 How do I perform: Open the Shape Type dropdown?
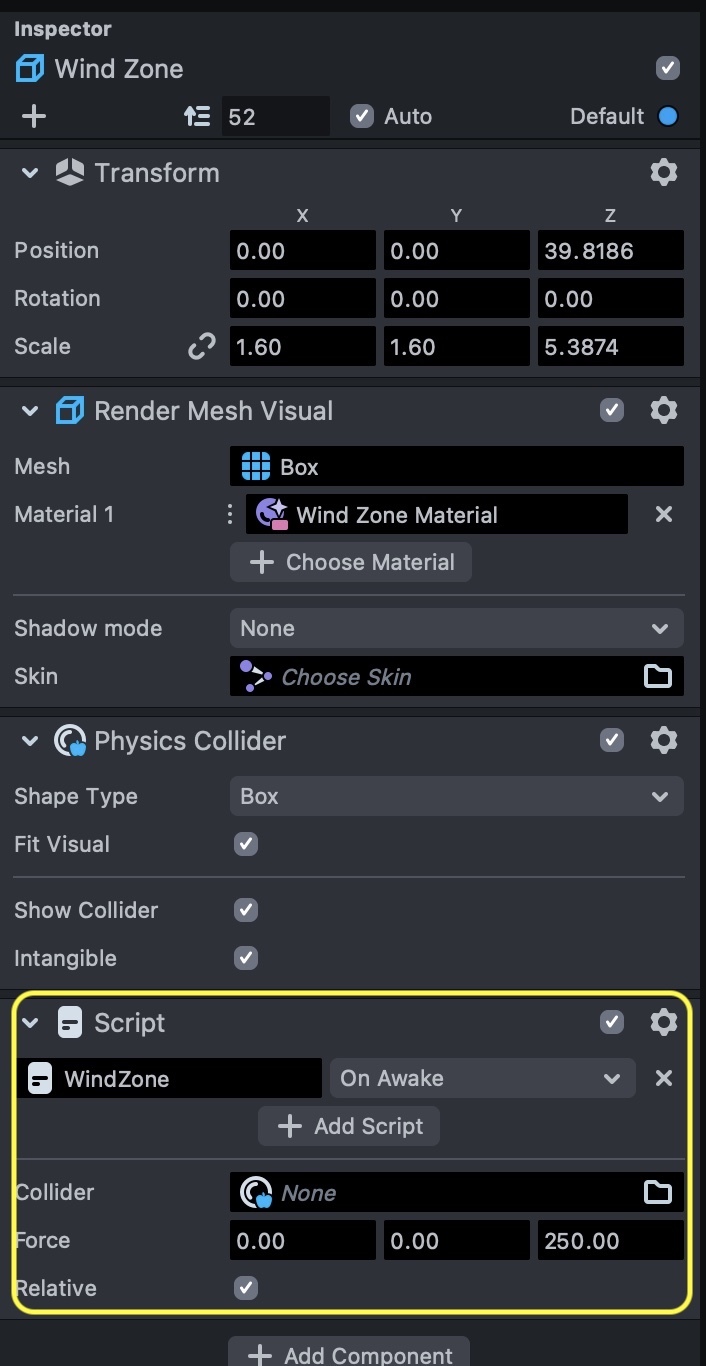456,796
